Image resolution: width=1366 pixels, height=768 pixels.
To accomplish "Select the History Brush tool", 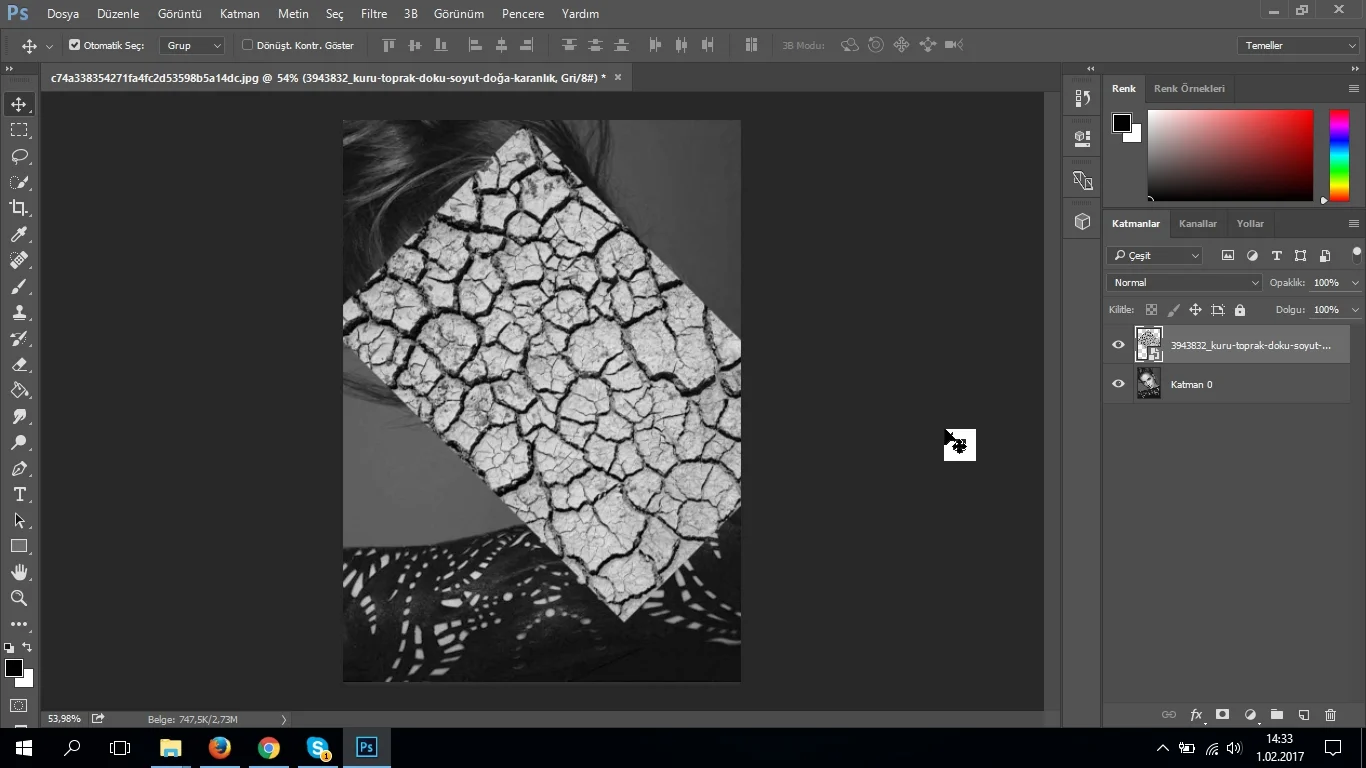I will pyautogui.click(x=19, y=338).
